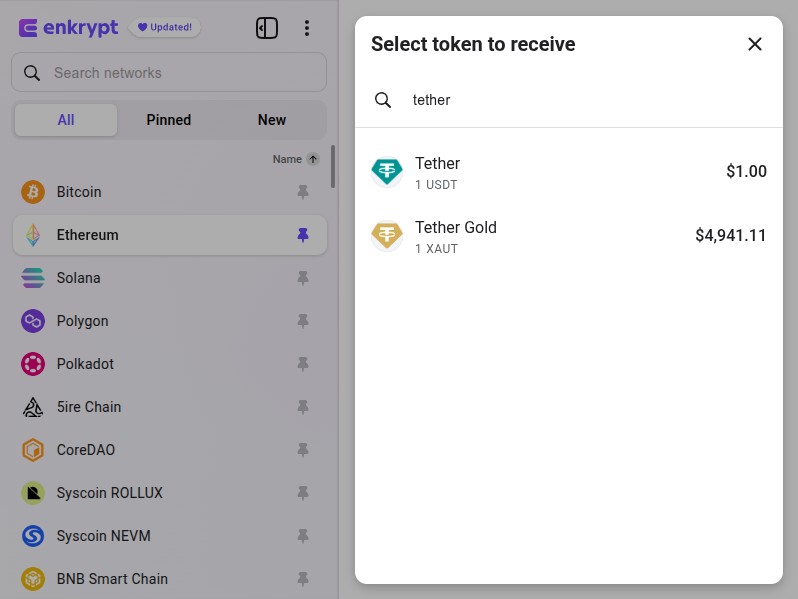Image resolution: width=798 pixels, height=599 pixels.
Task: Click the network list scrollbar
Action: 333,167
